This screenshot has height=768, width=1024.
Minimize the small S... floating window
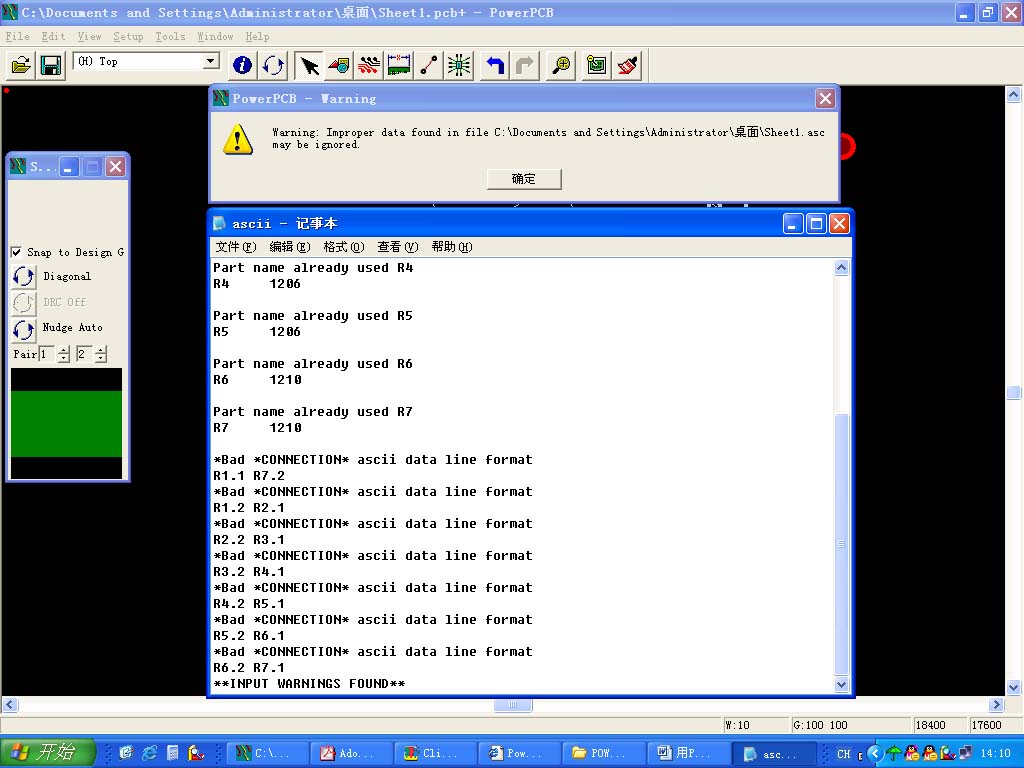[x=69, y=167]
